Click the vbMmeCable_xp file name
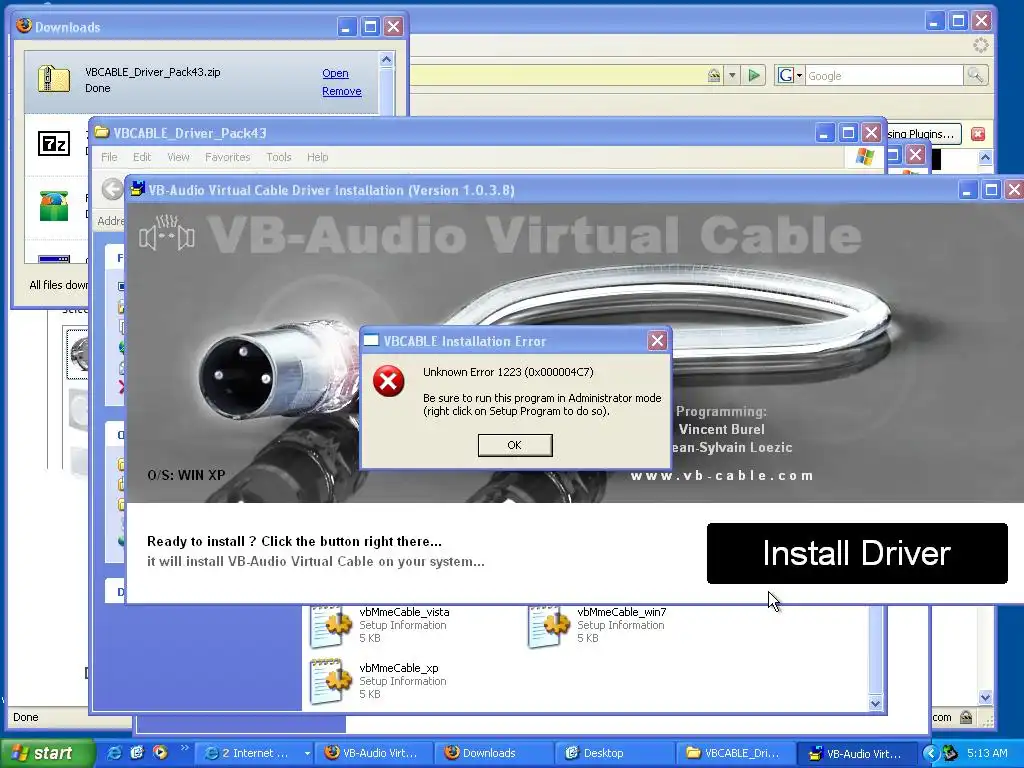The height and width of the screenshot is (768, 1024). click(398, 668)
